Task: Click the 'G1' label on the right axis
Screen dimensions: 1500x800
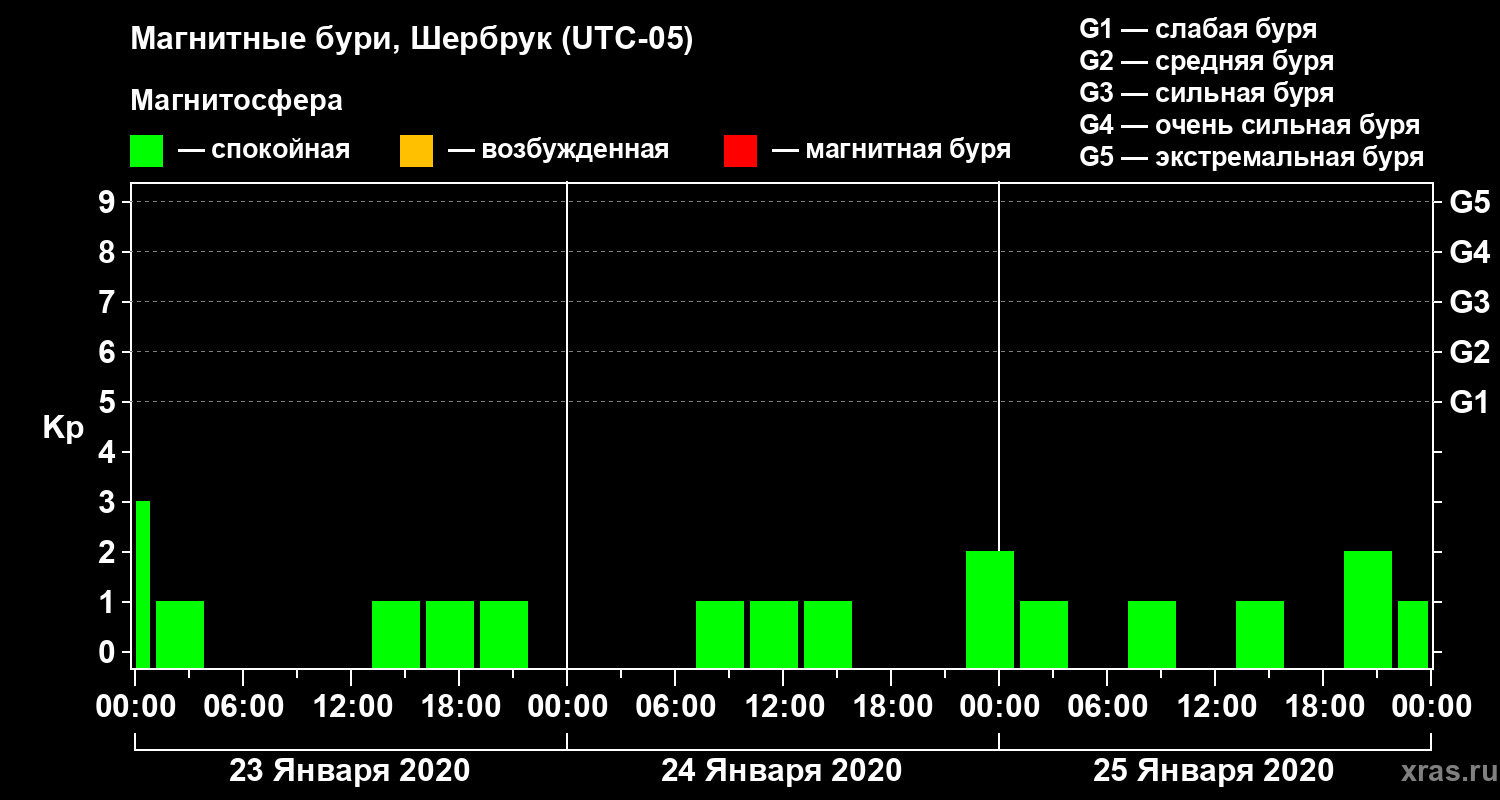Action: [x=1469, y=402]
